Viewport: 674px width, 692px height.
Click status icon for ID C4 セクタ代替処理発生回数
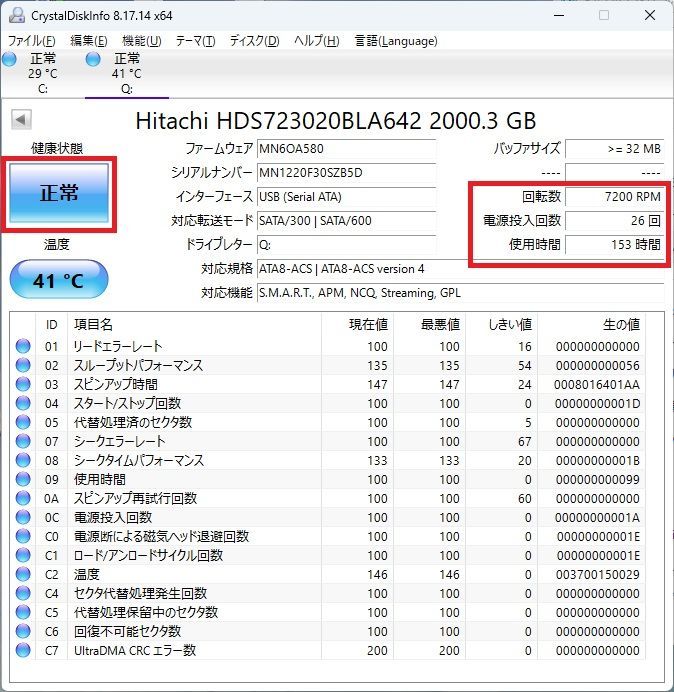coord(23,593)
